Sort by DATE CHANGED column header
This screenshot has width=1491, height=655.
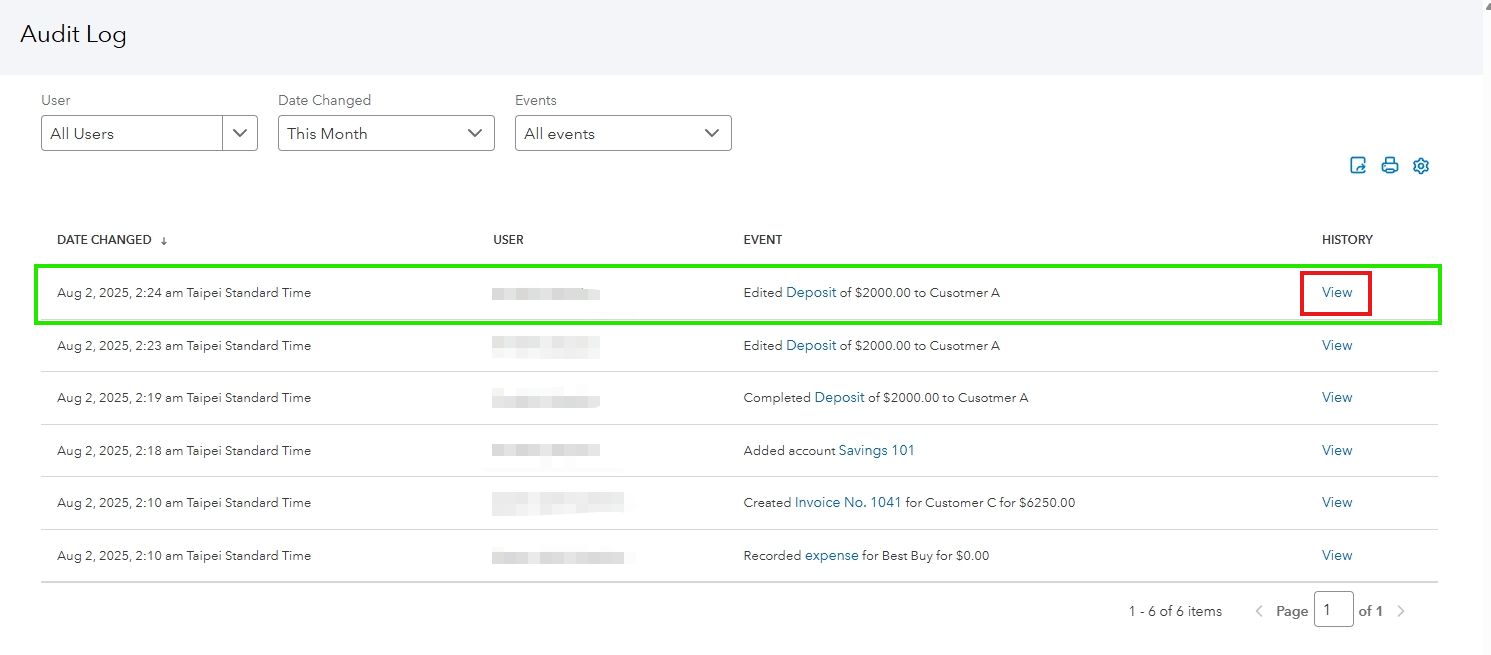pos(104,240)
